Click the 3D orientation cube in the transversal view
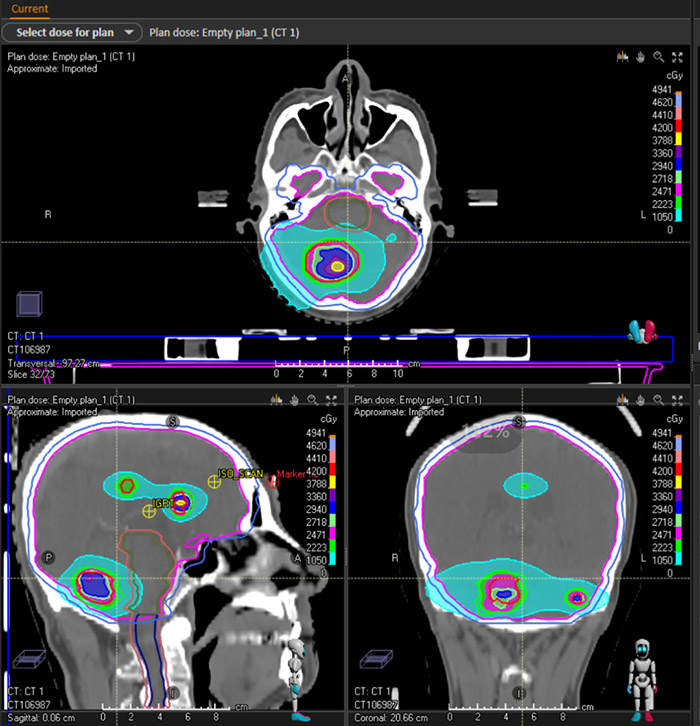Viewport: 700px width, 726px height. (27, 303)
